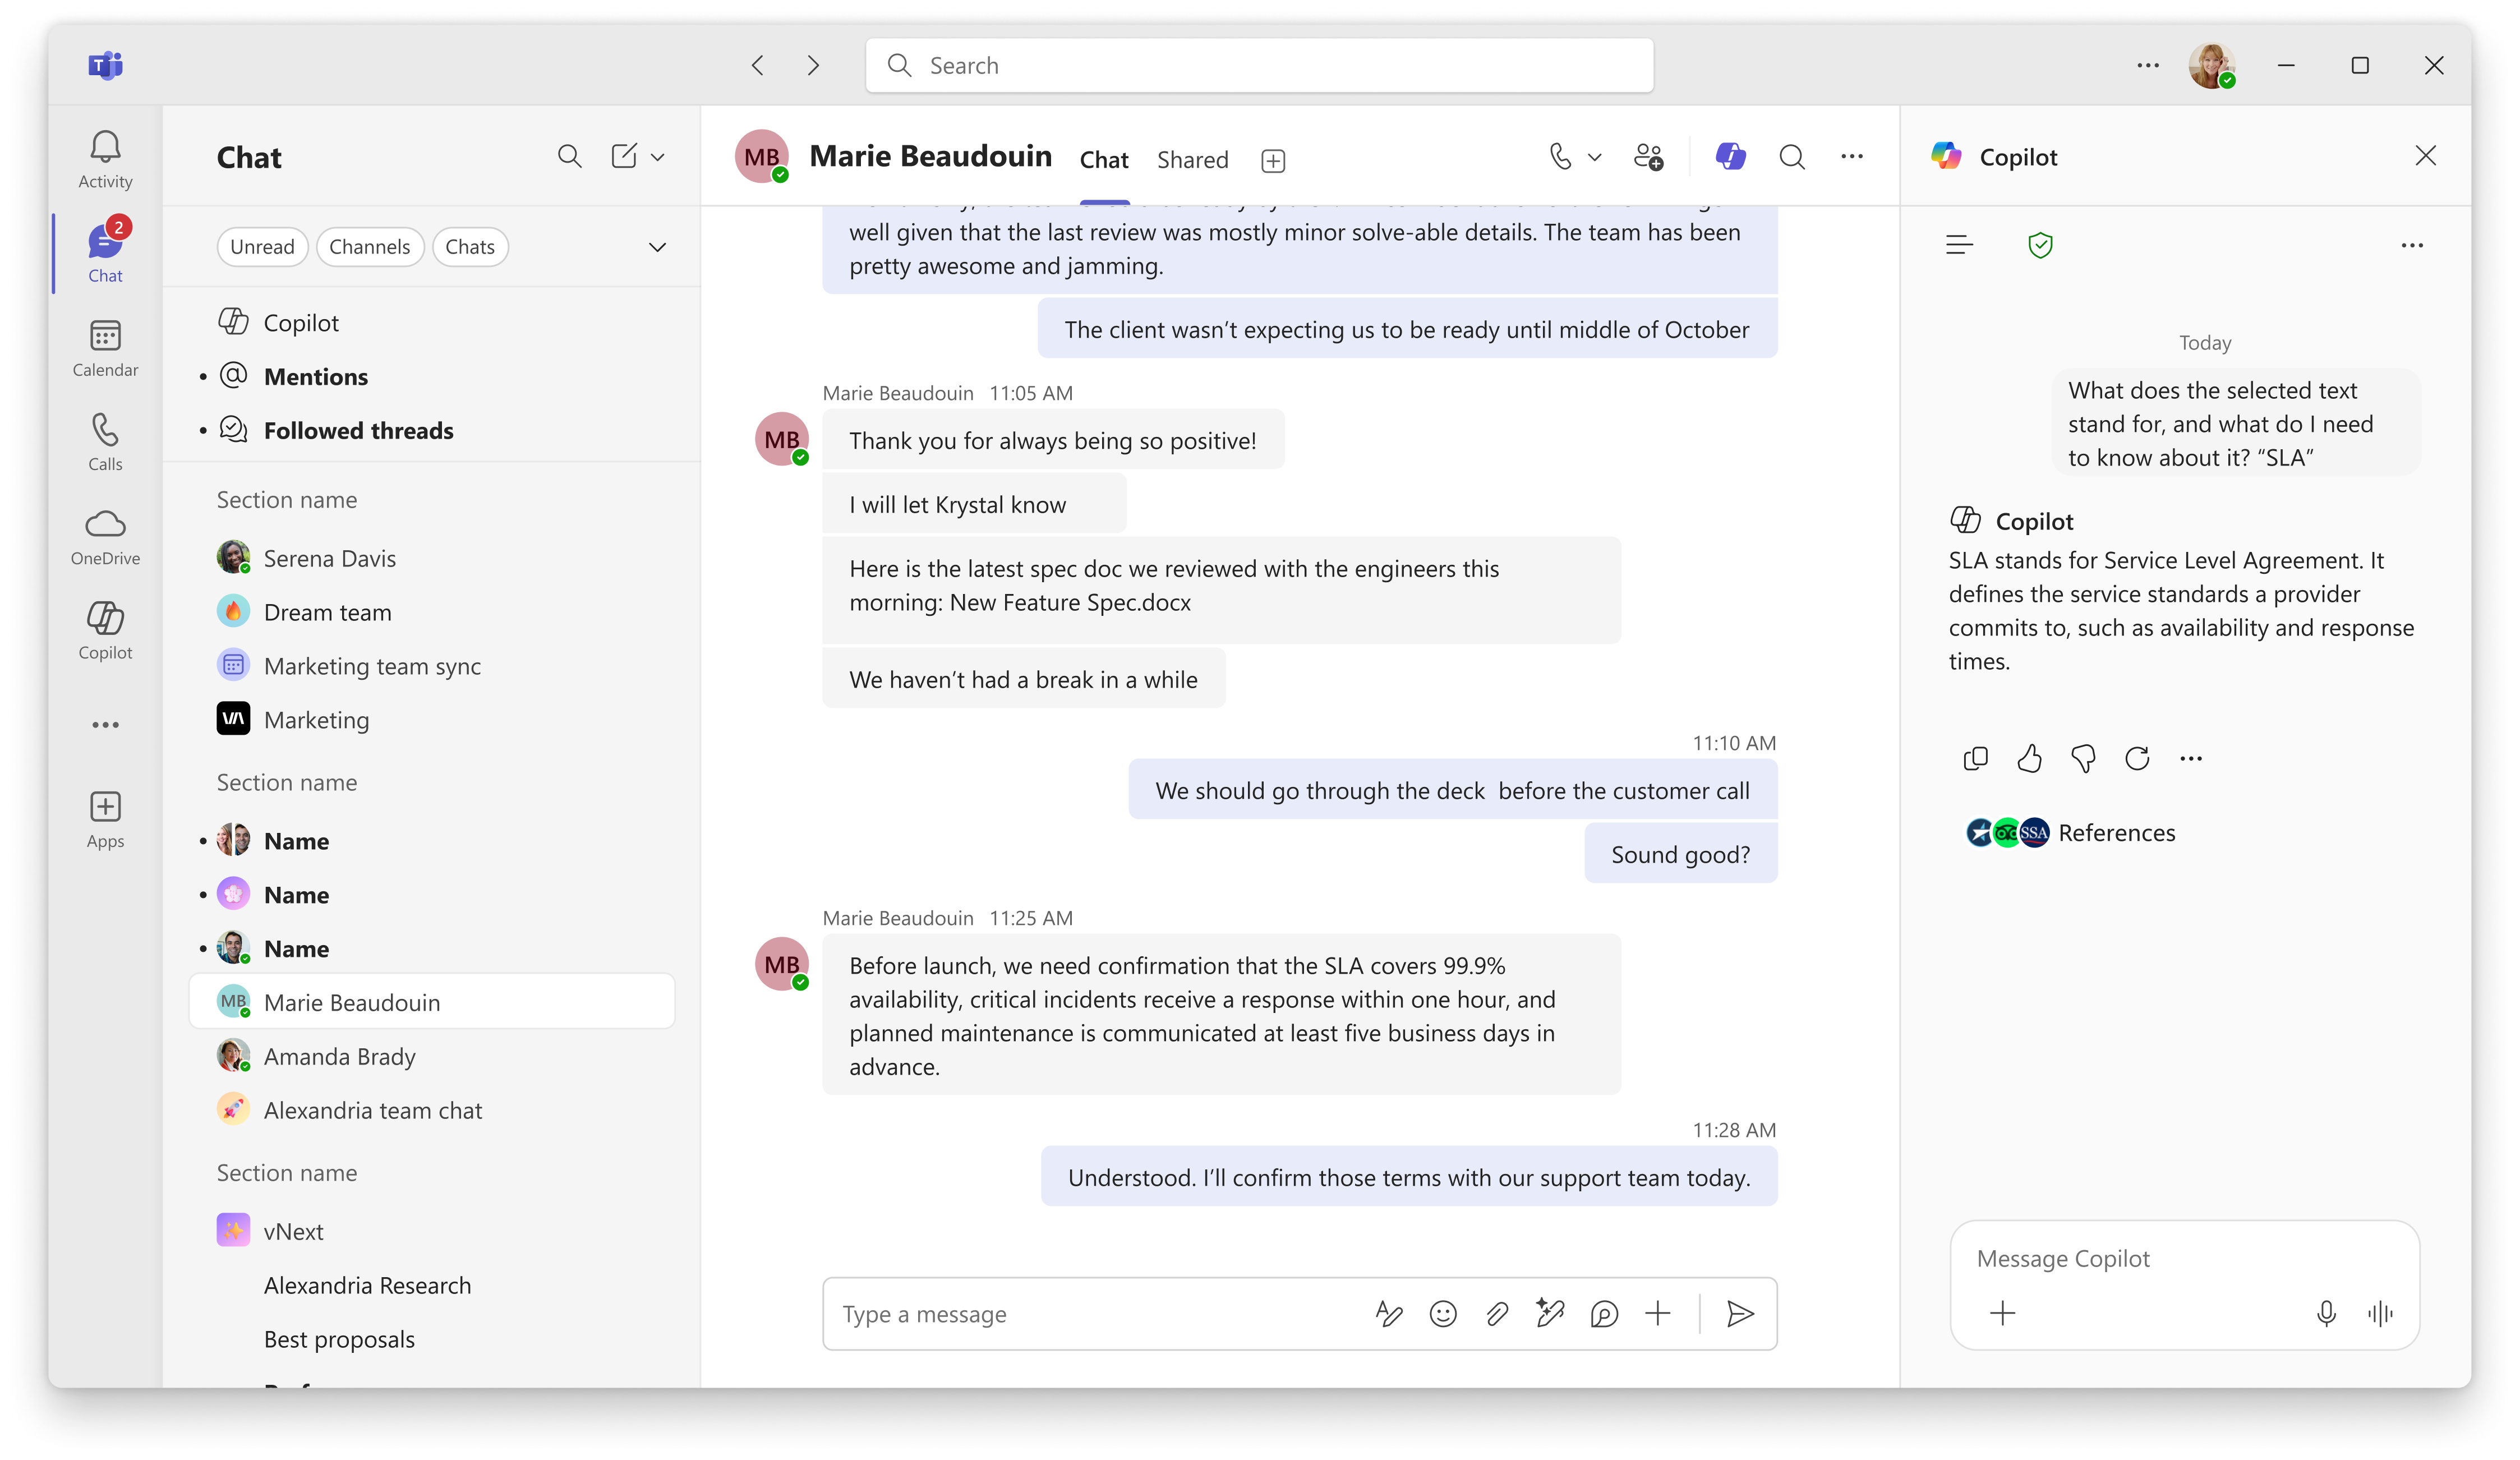Screen dimensions: 2520x1460
Task: Start a new chat with compose icon
Action: tap(623, 156)
